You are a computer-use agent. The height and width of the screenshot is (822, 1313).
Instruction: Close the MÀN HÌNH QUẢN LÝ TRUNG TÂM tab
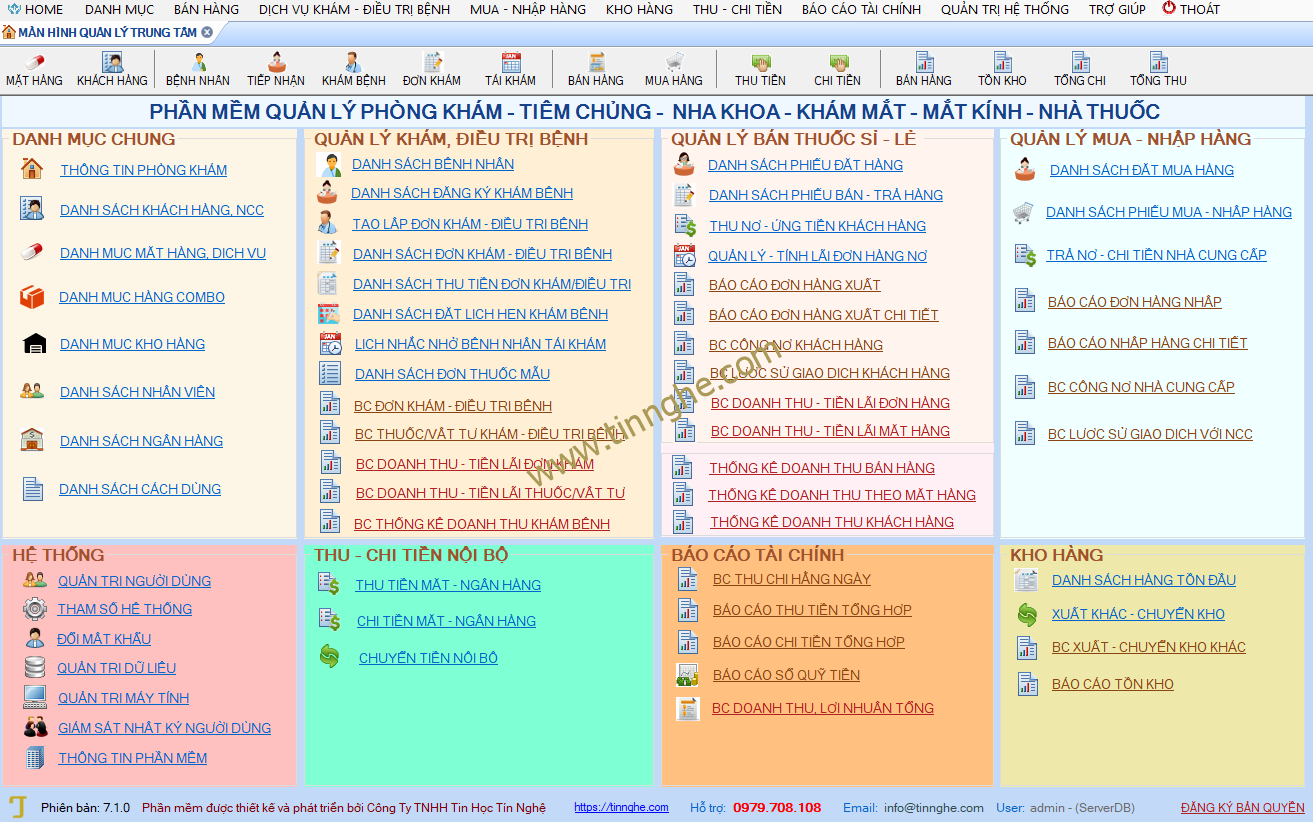207,32
